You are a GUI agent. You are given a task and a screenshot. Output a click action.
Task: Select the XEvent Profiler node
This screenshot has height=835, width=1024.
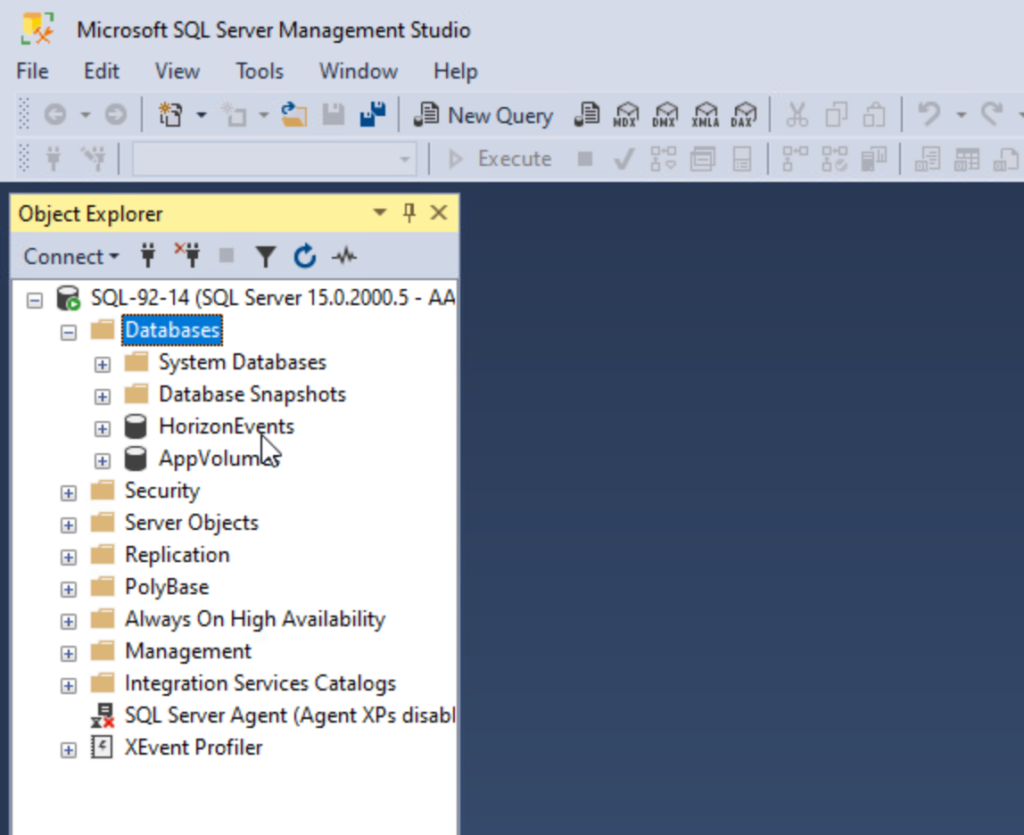pyautogui.click(x=192, y=747)
